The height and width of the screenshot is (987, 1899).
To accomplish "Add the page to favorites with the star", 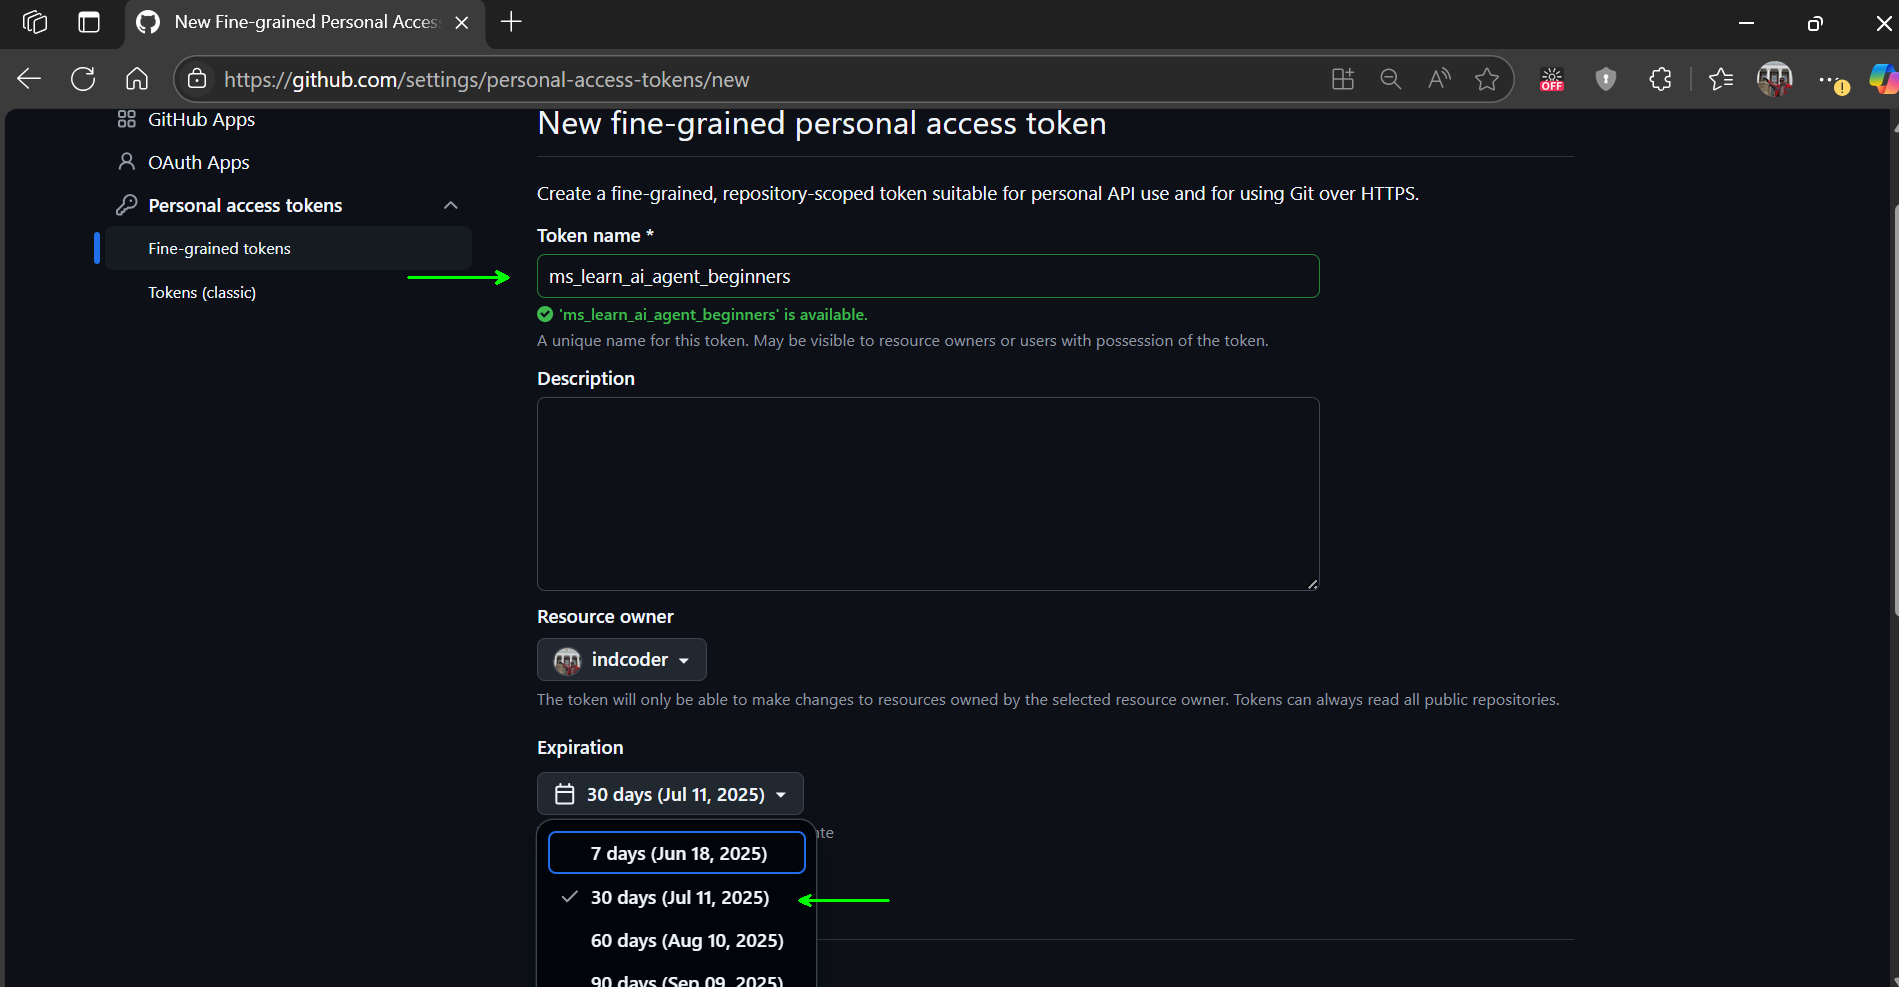I will pyautogui.click(x=1487, y=79).
